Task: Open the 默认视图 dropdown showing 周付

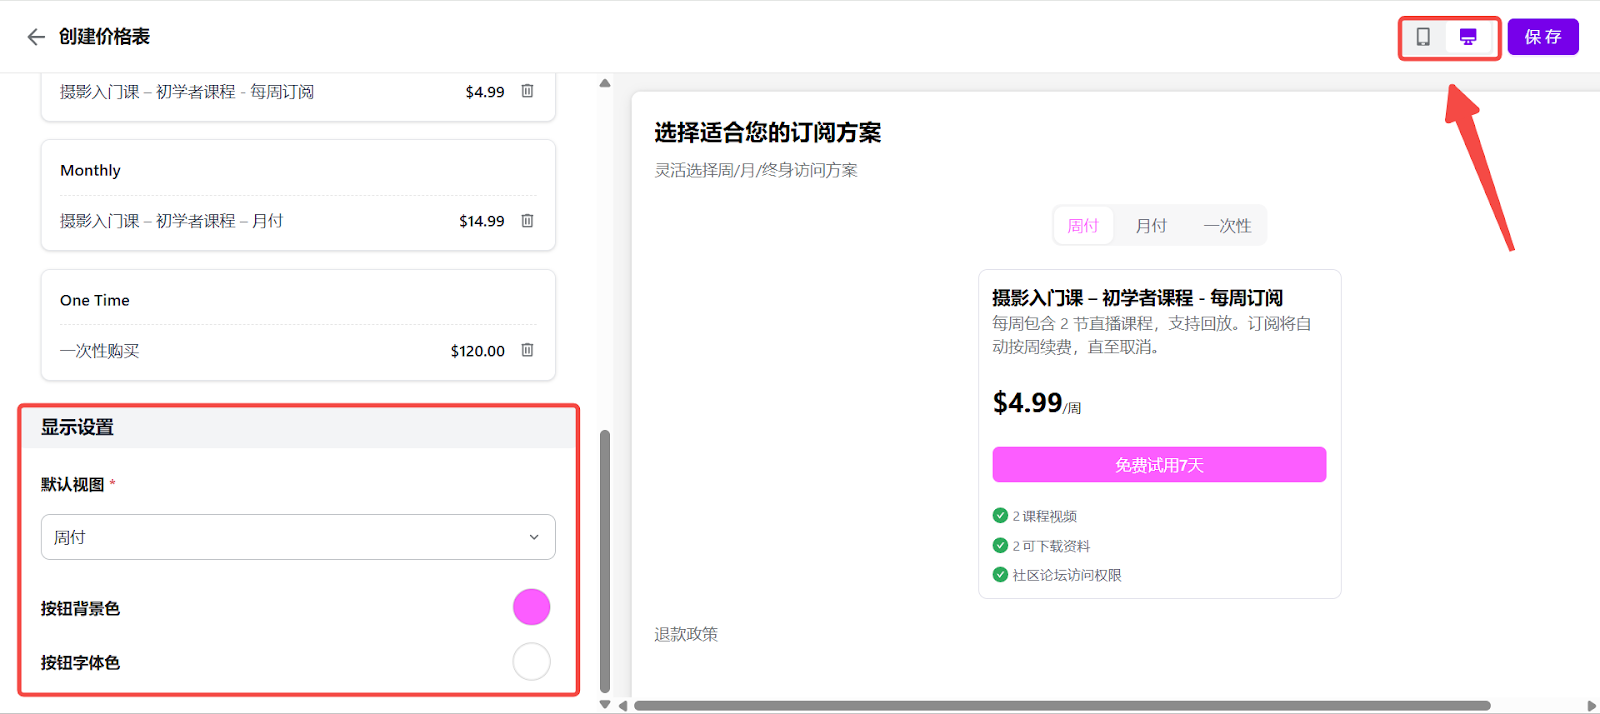Action: coord(297,537)
